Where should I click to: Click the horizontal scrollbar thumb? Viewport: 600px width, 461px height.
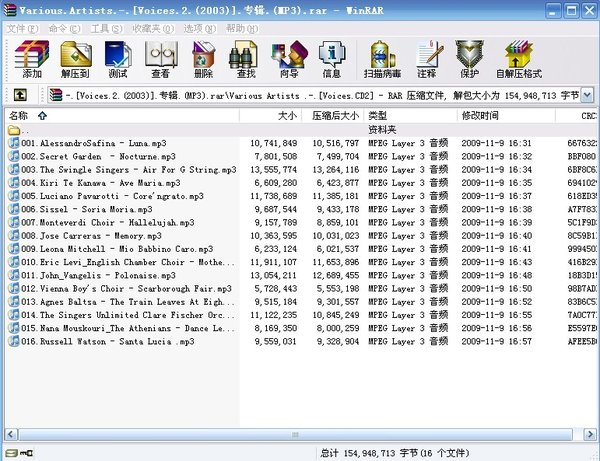tap(295, 435)
